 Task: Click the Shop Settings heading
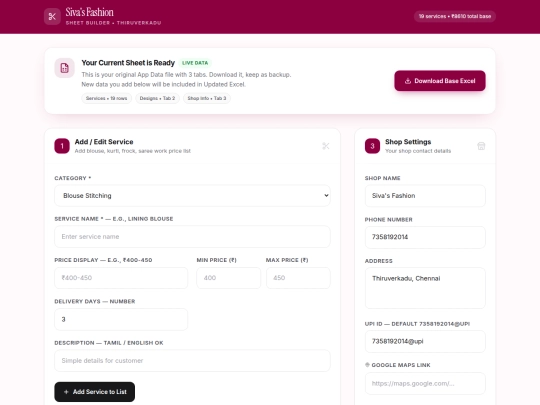click(x=408, y=142)
